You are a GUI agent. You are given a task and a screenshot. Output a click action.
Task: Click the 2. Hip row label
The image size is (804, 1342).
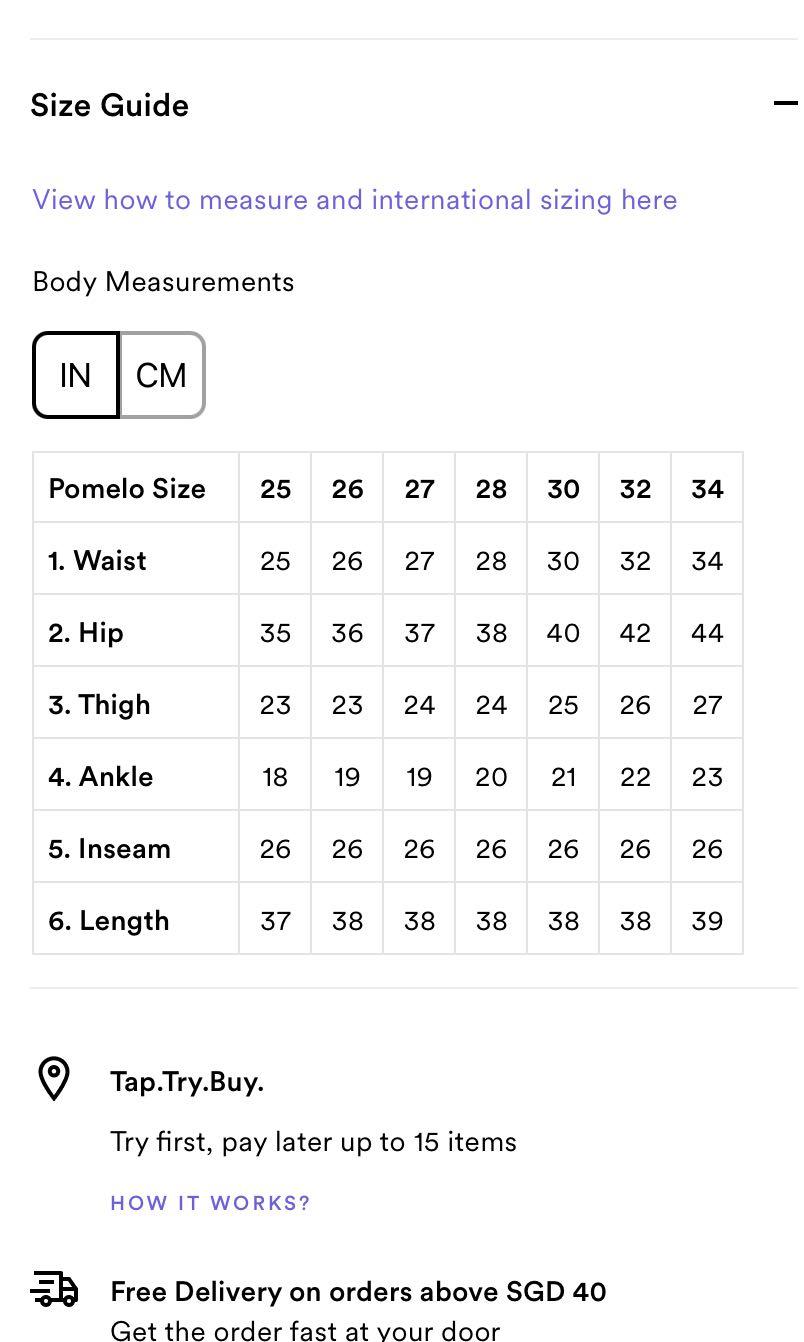(x=86, y=633)
